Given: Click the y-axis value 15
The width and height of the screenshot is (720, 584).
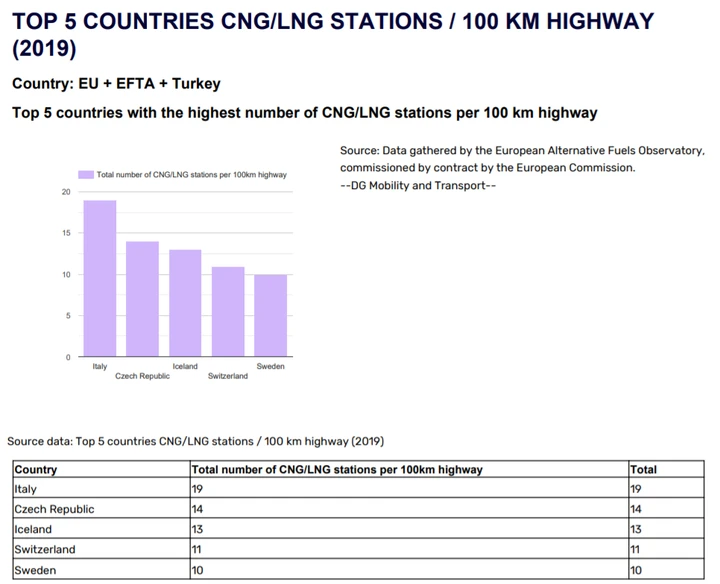Looking at the screenshot, I should 66,233.
